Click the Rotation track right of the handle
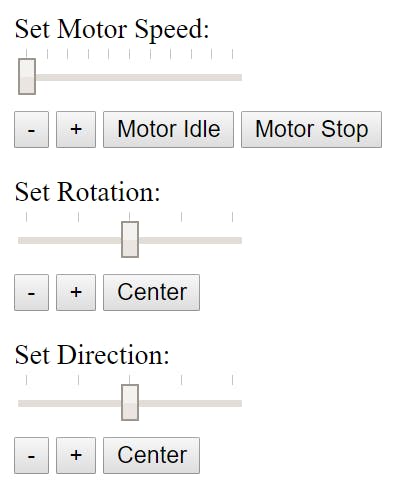The image size is (395, 498). (x=190, y=240)
